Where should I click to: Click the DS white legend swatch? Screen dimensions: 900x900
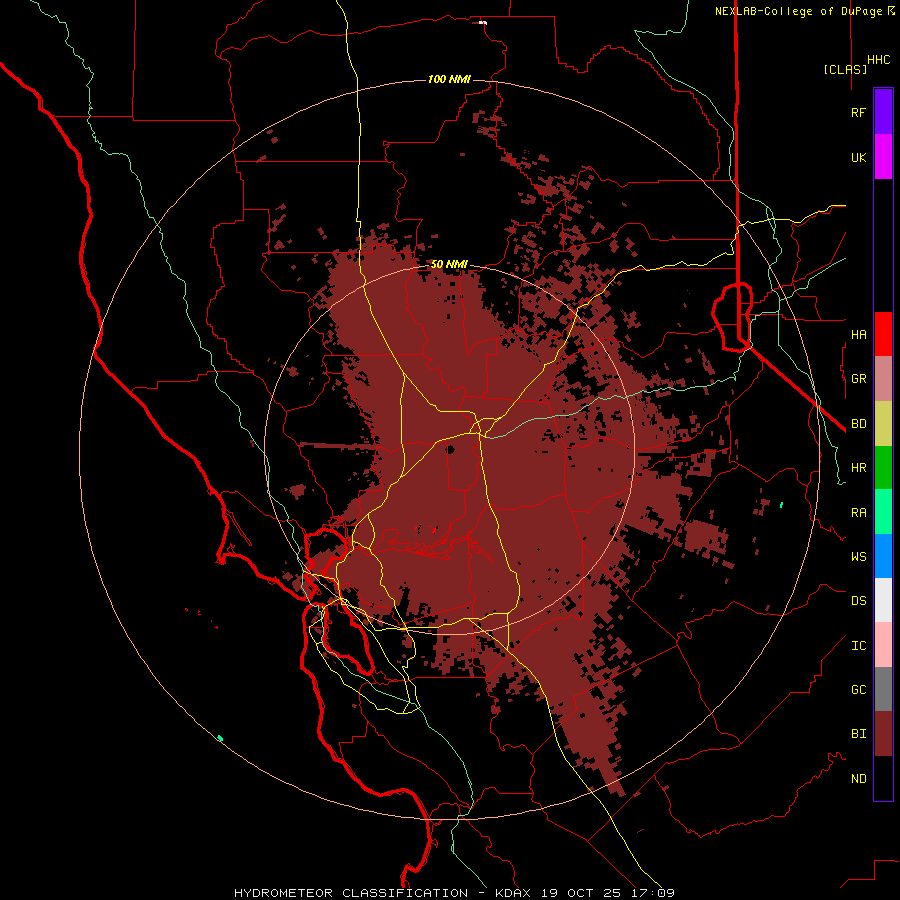pyautogui.click(x=883, y=600)
